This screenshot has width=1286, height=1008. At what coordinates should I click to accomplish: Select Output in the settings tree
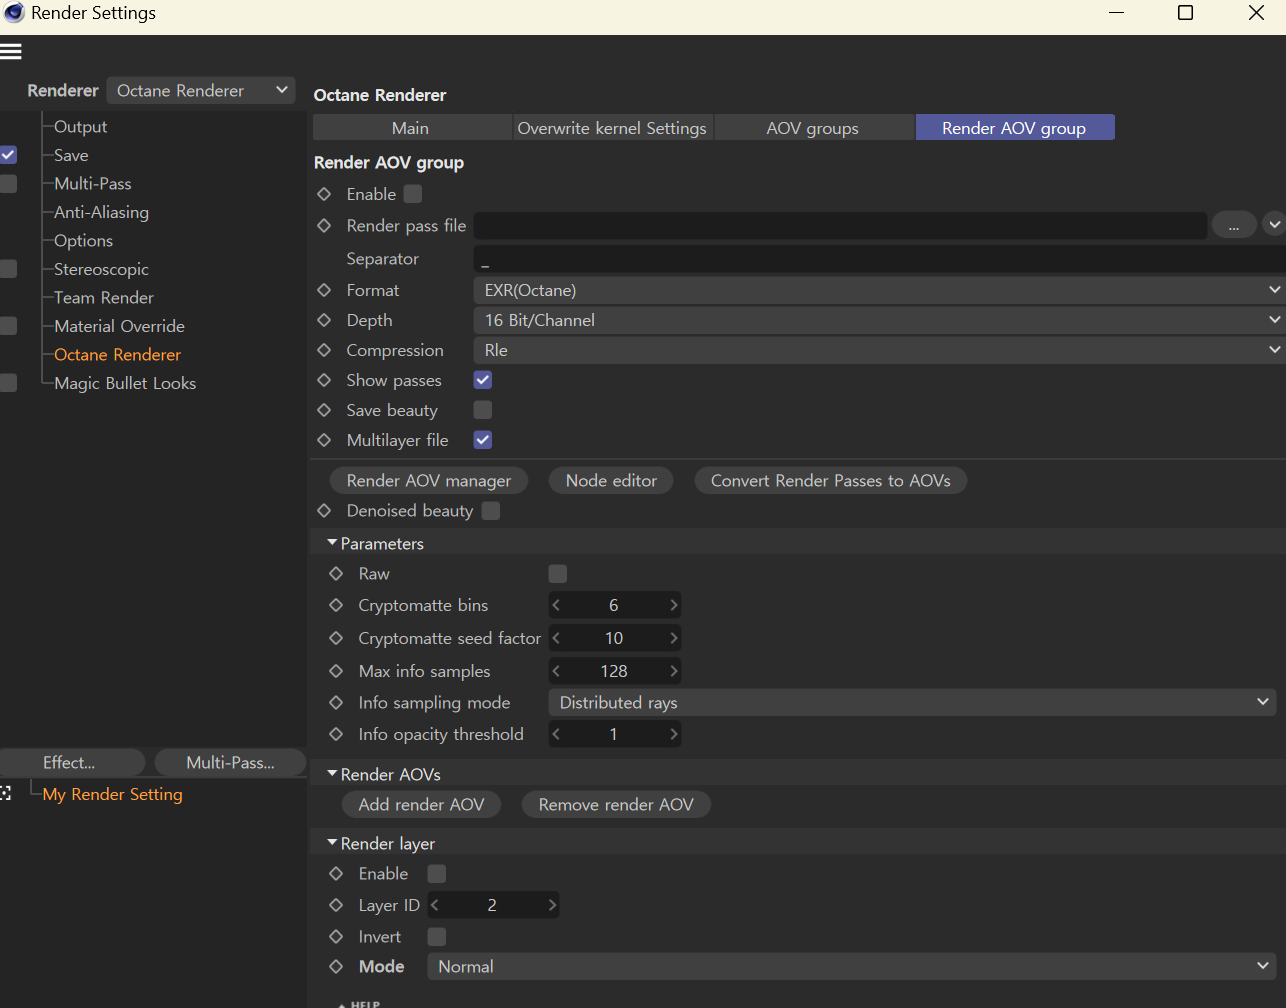[81, 127]
